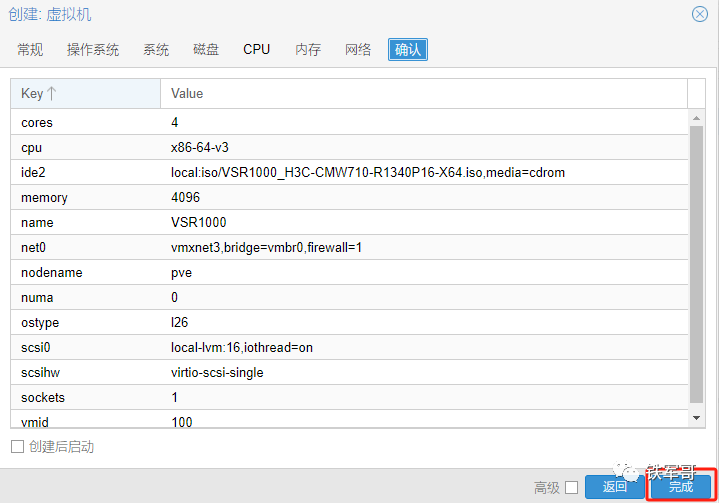This screenshot has height=503, width=719.
Task: Select the sockets row key
Action: click(x=43, y=398)
